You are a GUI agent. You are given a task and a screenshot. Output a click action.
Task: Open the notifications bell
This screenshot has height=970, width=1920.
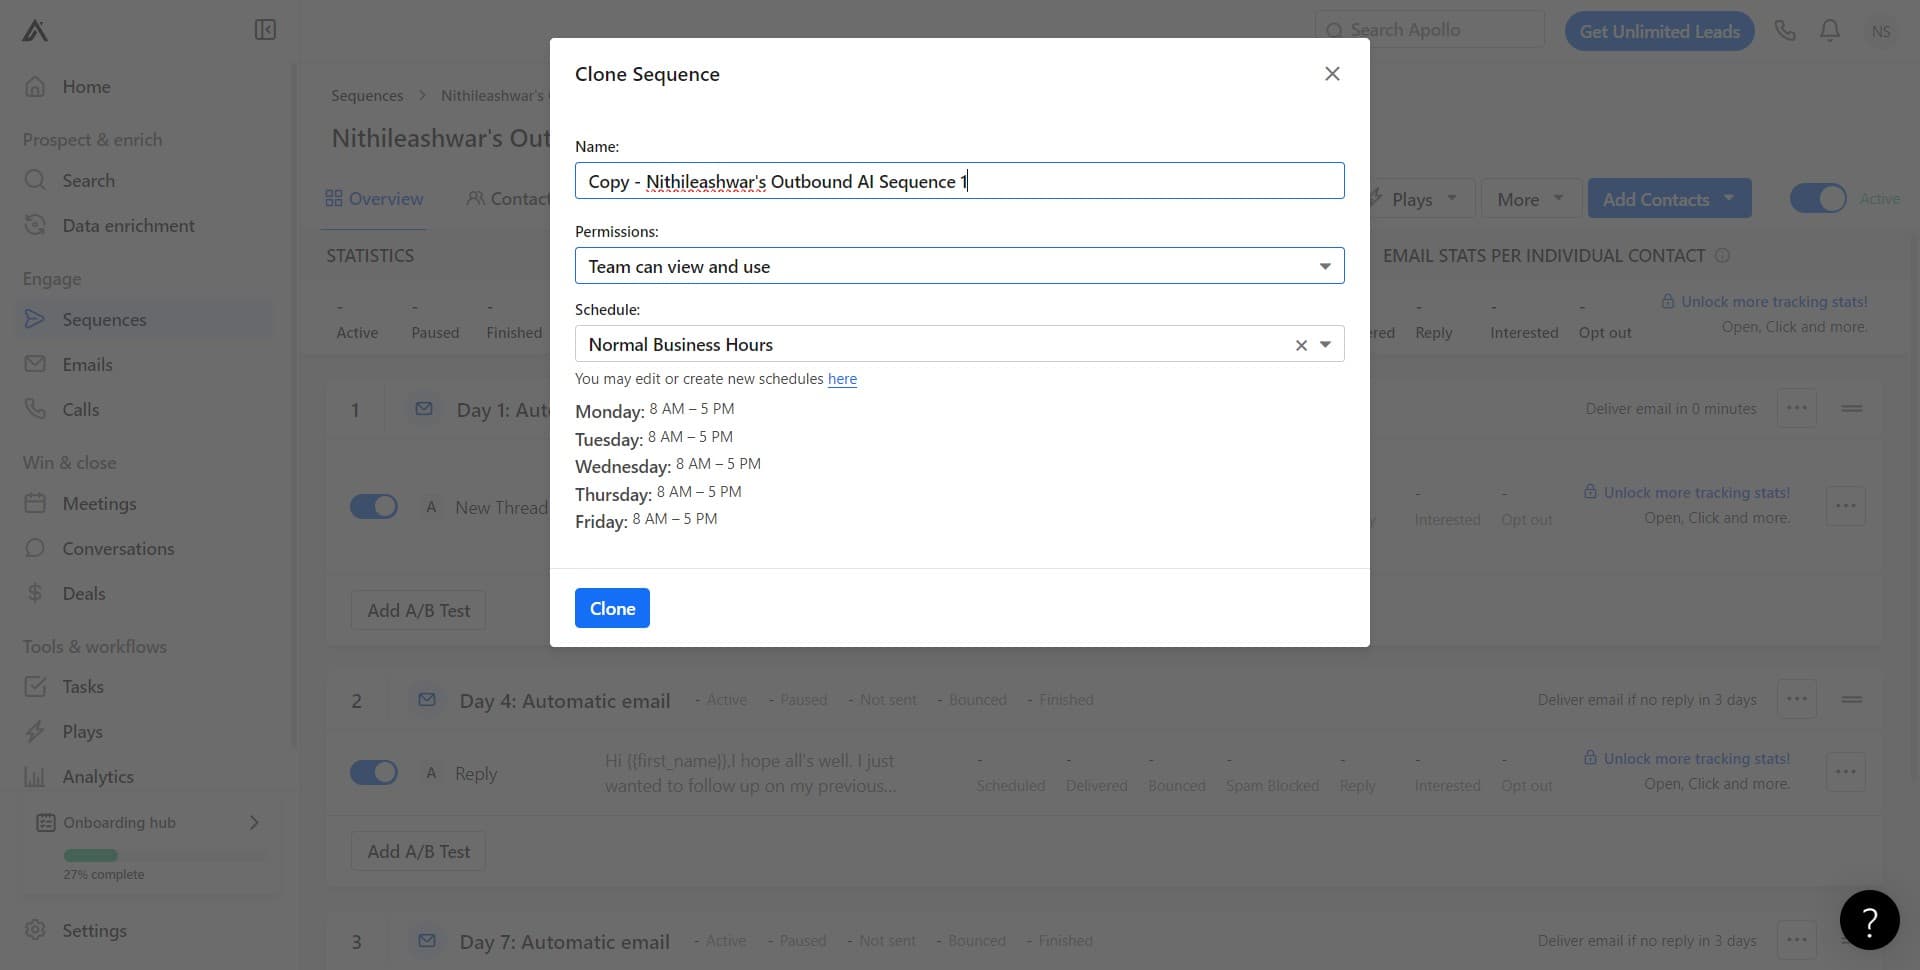coord(1829,30)
